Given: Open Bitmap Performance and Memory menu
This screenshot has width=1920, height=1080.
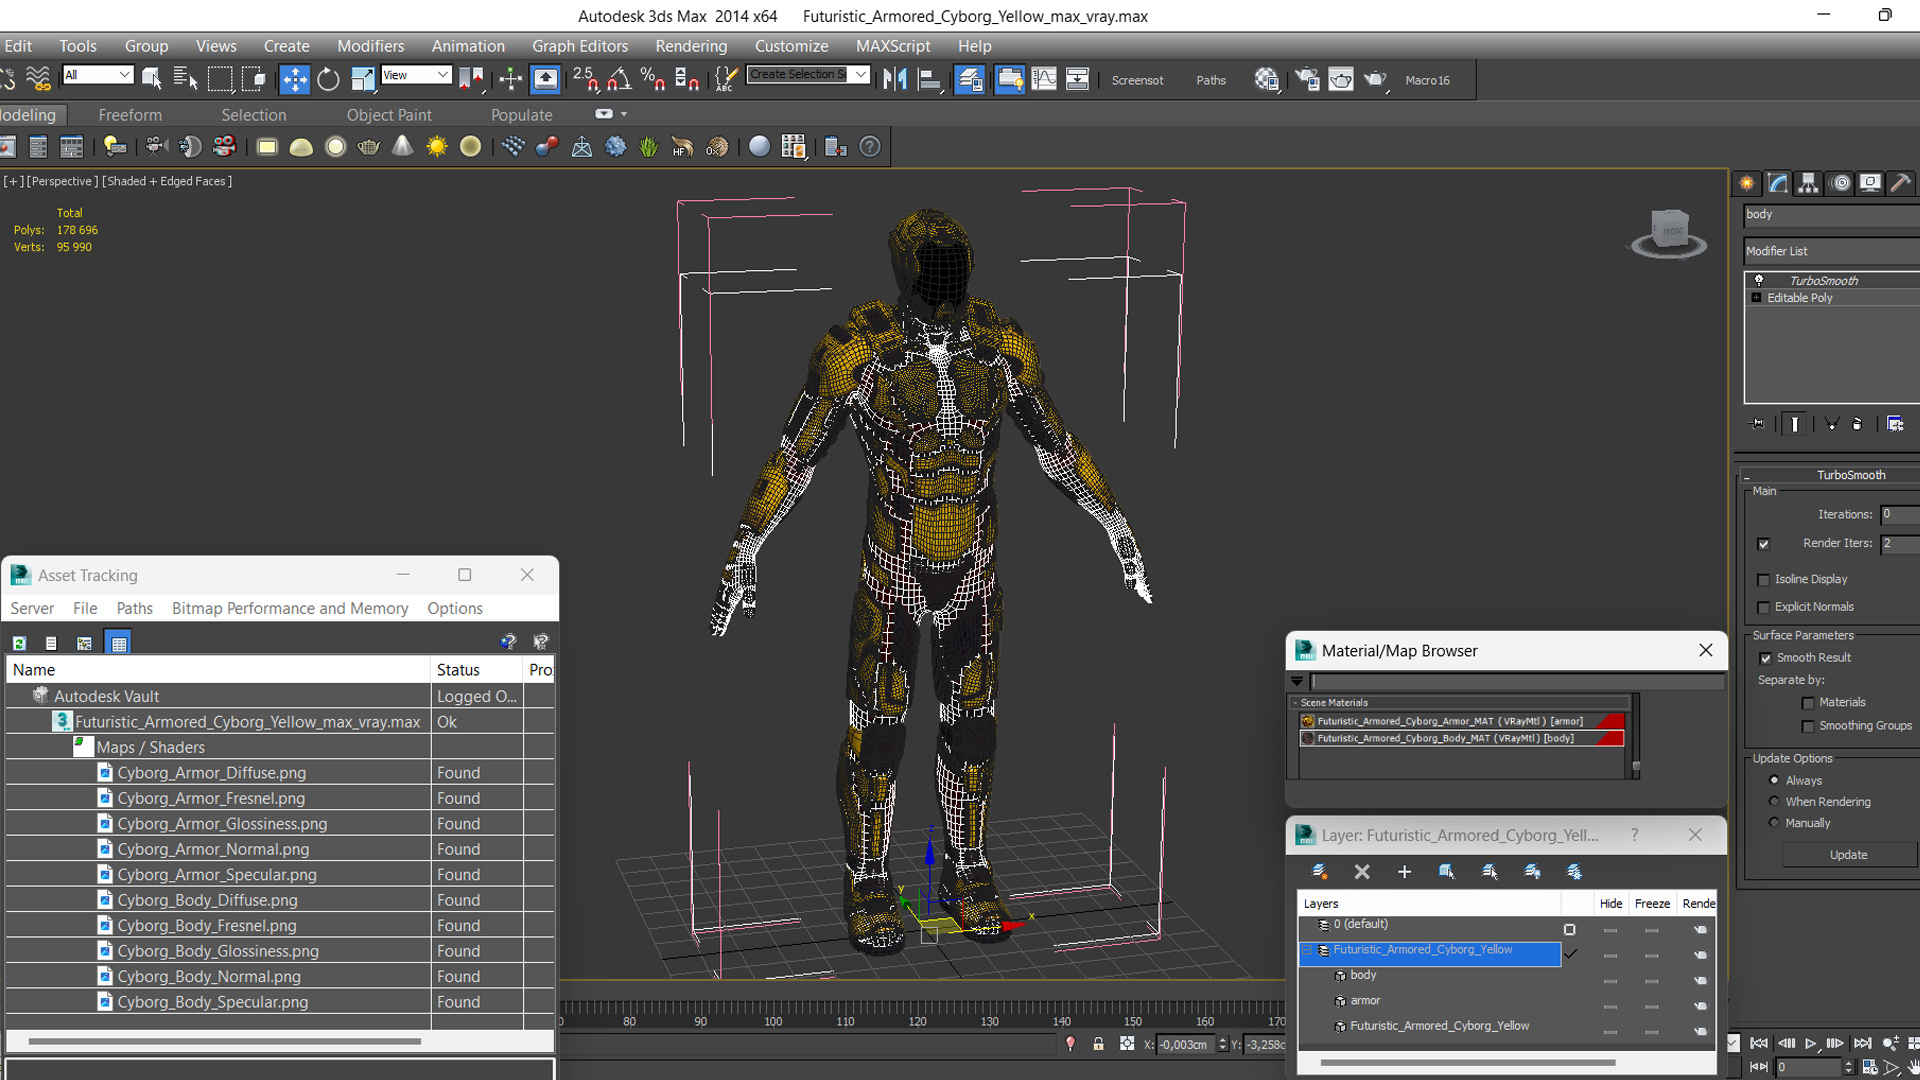Looking at the screenshot, I should 290,608.
